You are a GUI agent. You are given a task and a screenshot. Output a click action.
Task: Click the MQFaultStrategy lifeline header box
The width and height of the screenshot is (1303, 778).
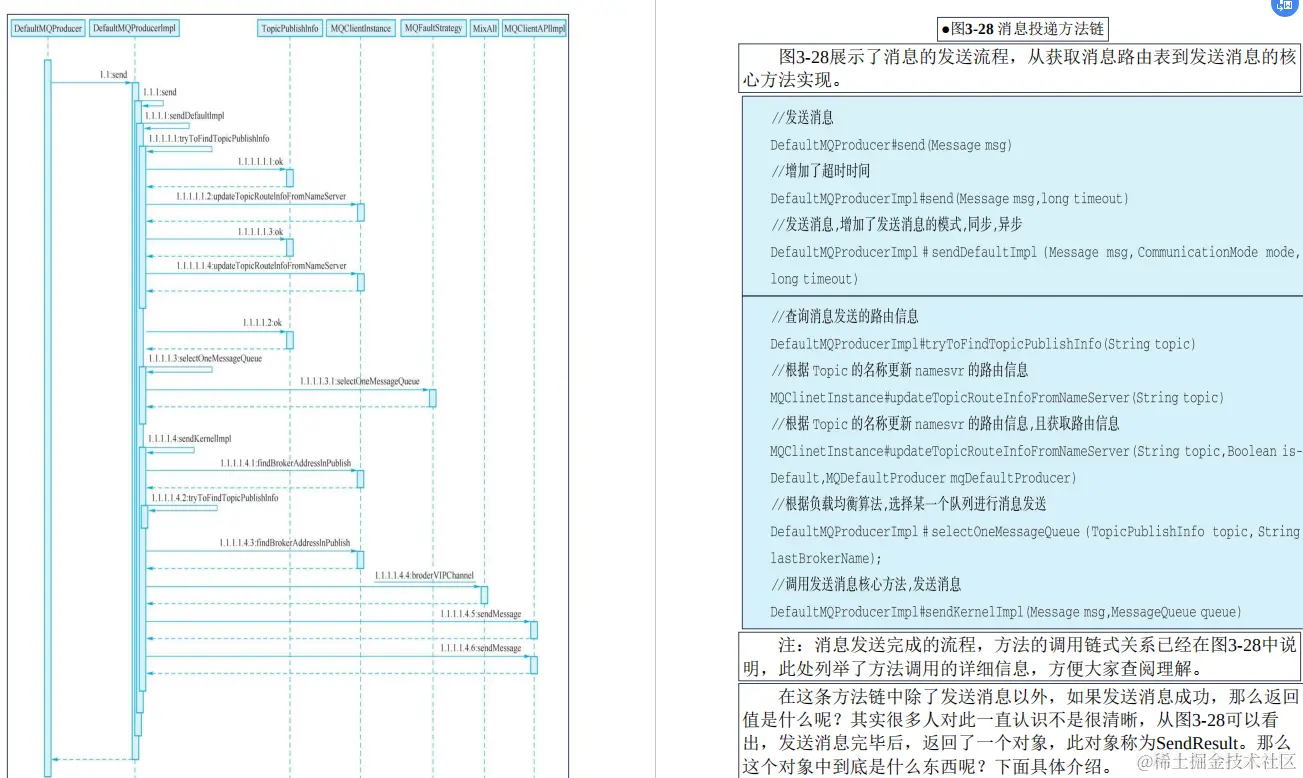pyautogui.click(x=433, y=29)
